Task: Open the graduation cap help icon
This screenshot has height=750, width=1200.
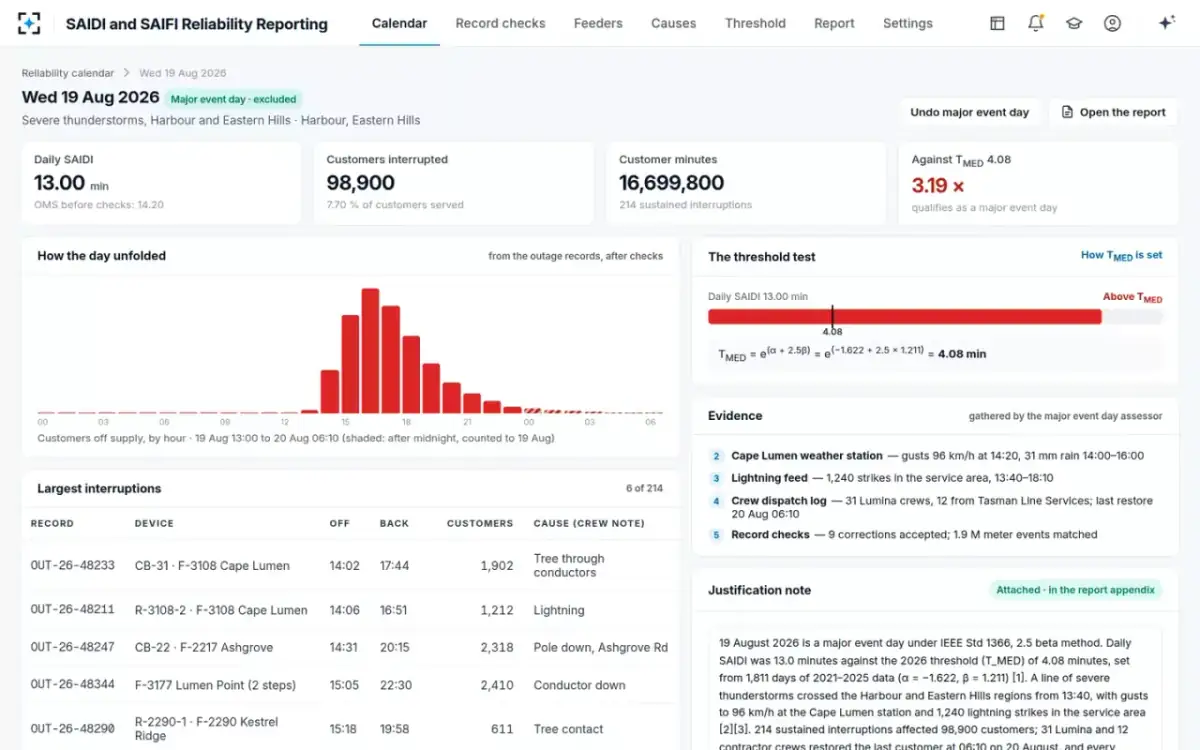Action: [1074, 23]
